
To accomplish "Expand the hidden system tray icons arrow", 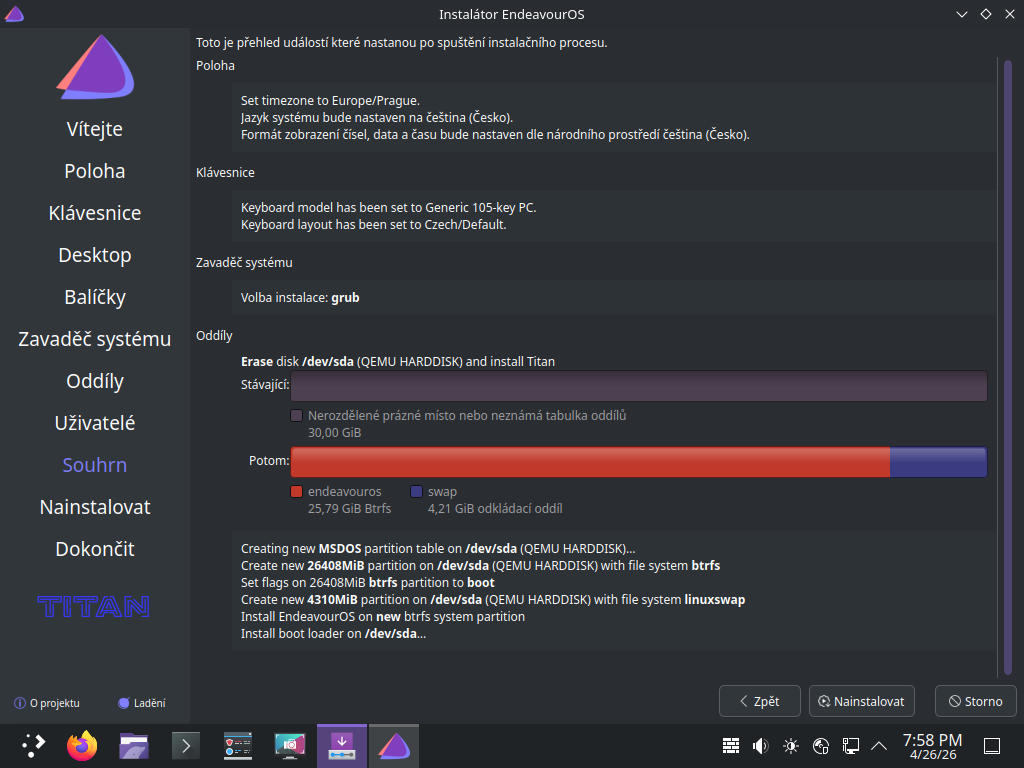I will pos(880,745).
